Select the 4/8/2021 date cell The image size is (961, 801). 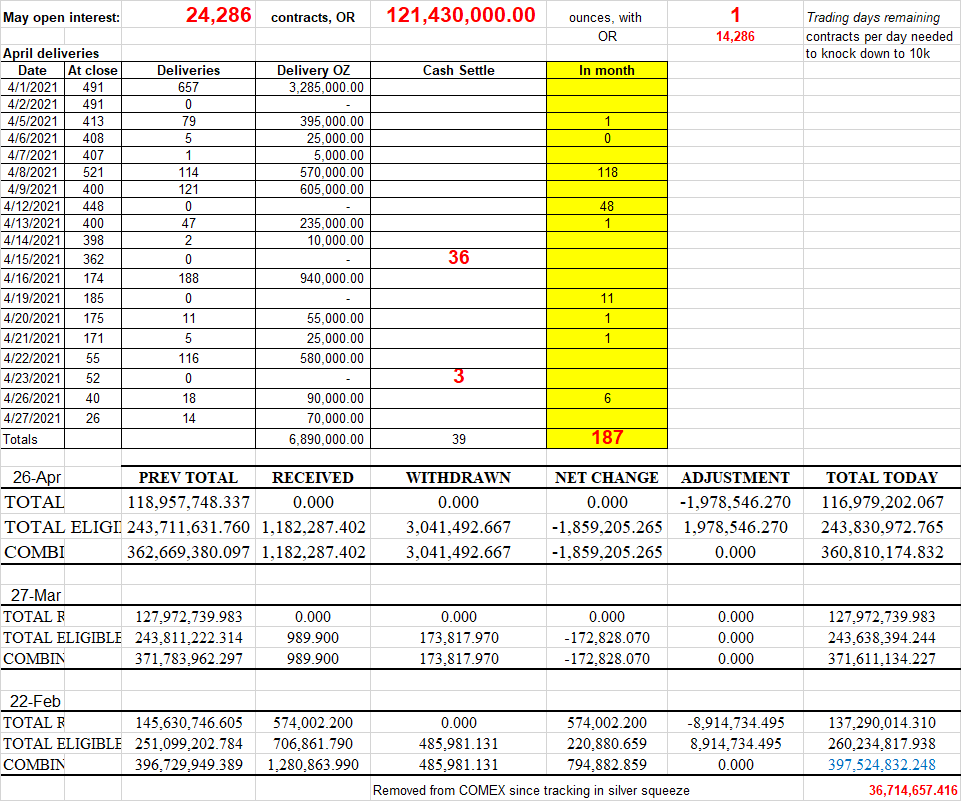click(x=32, y=172)
